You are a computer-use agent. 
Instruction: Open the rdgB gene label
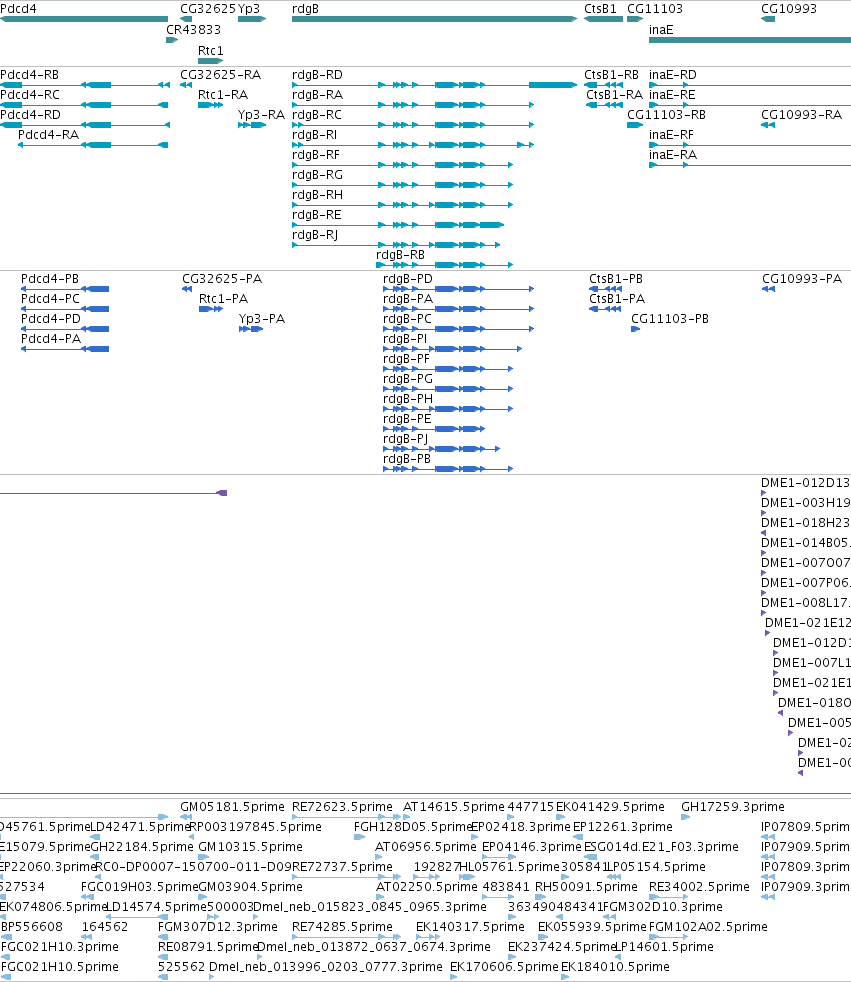305,9
